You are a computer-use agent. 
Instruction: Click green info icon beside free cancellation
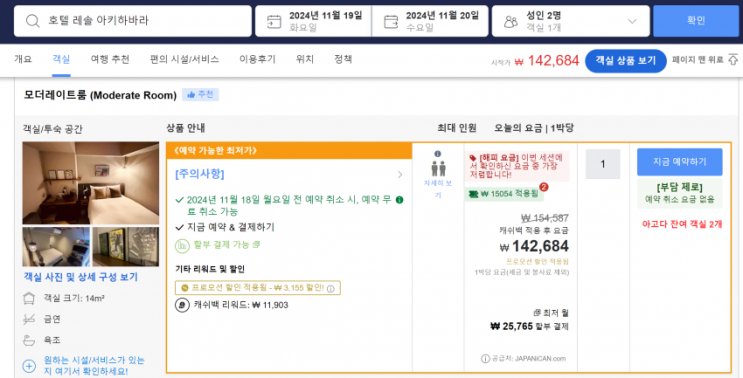coord(399,200)
